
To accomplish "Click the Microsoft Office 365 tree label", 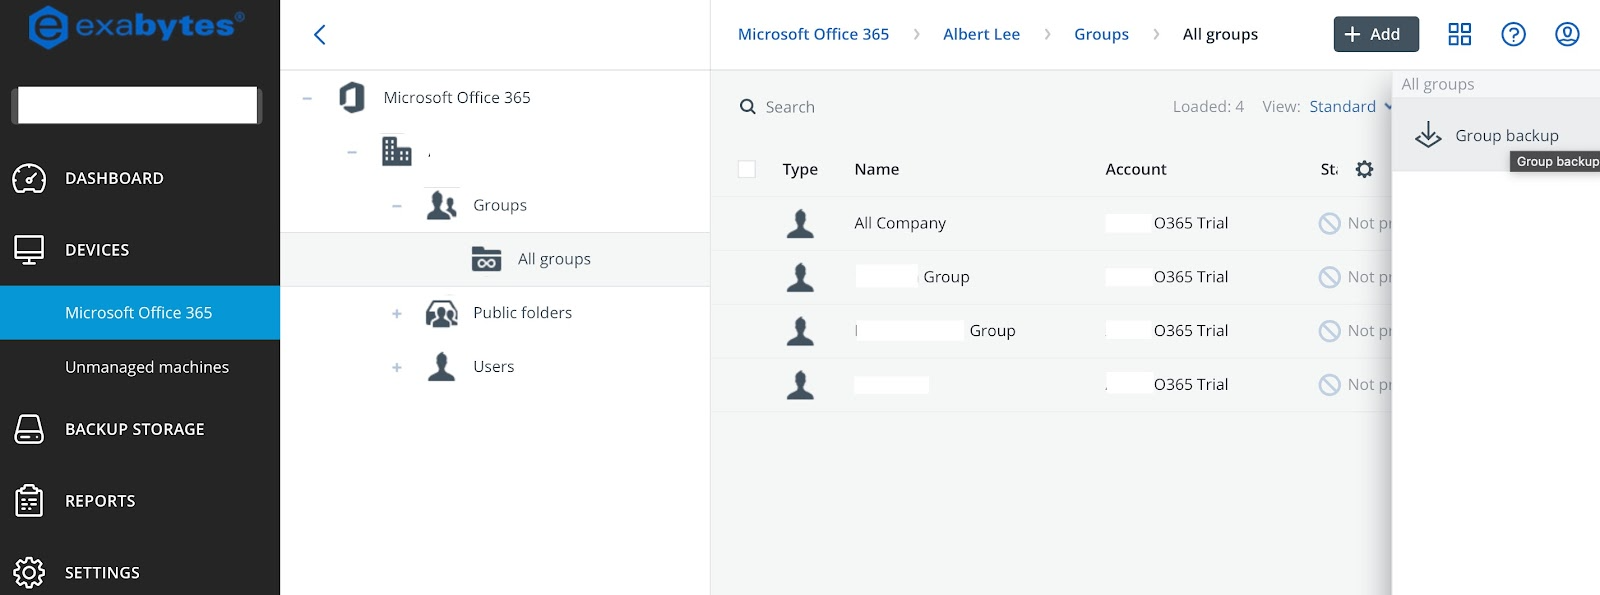I will click(457, 97).
